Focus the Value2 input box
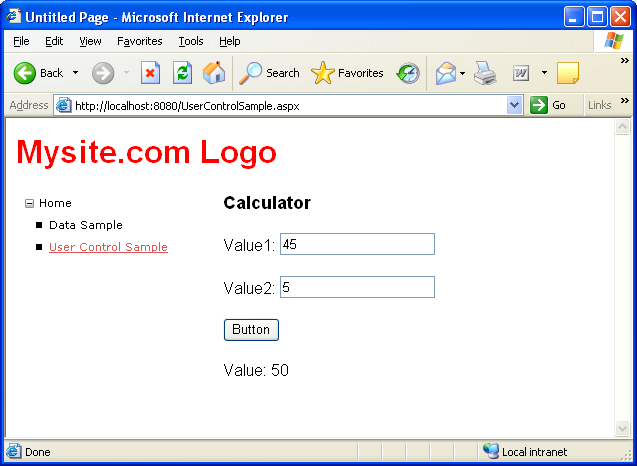This screenshot has height=466, width=637. pyautogui.click(x=357, y=288)
